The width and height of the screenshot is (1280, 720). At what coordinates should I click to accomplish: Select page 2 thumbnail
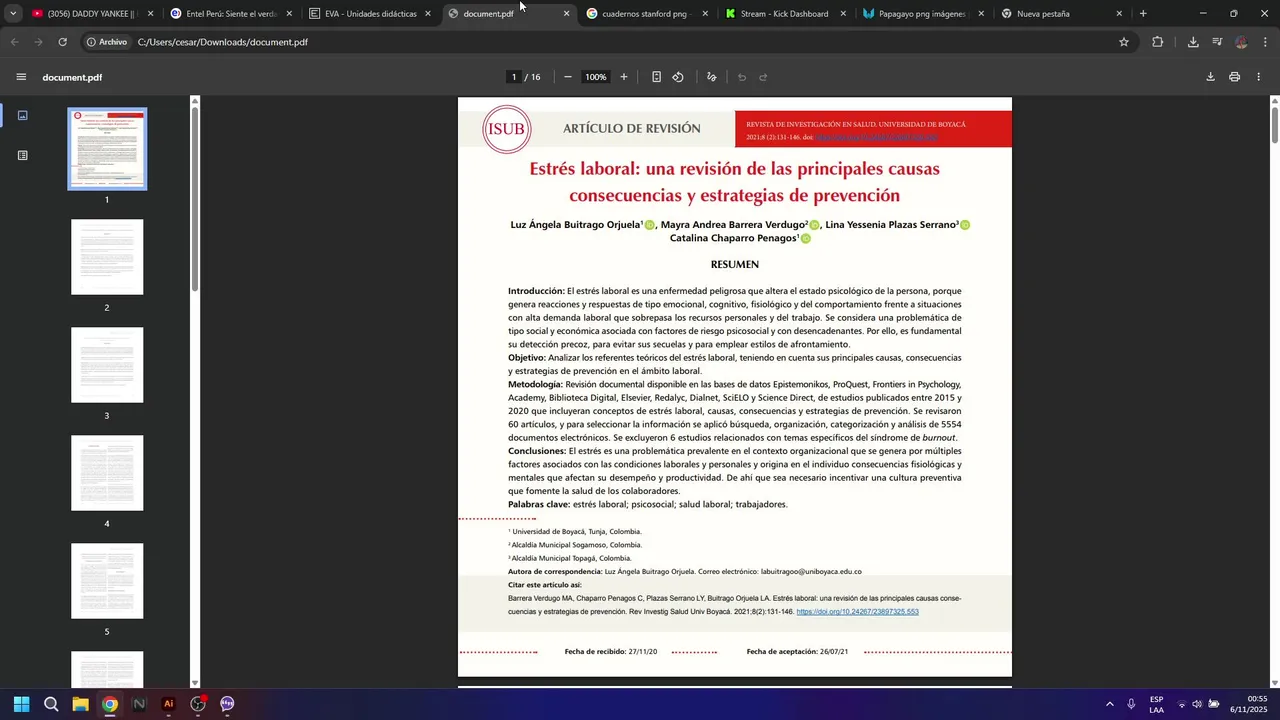coord(107,257)
